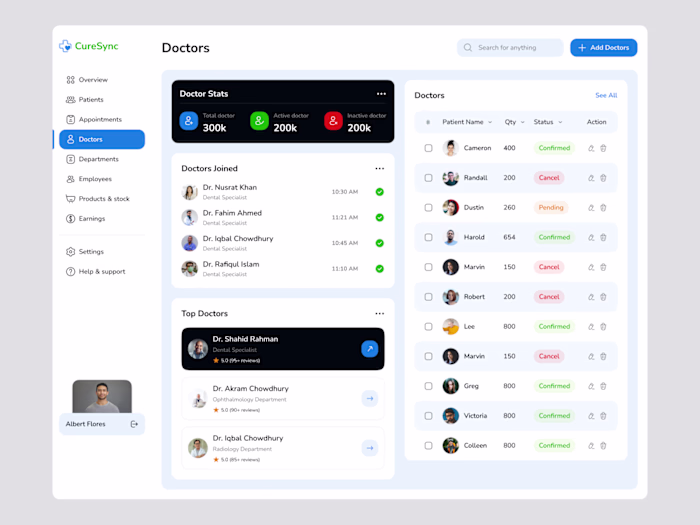Open Doctor Stats three-dot menu
Screen dimensions: 700x525
click(381, 94)
